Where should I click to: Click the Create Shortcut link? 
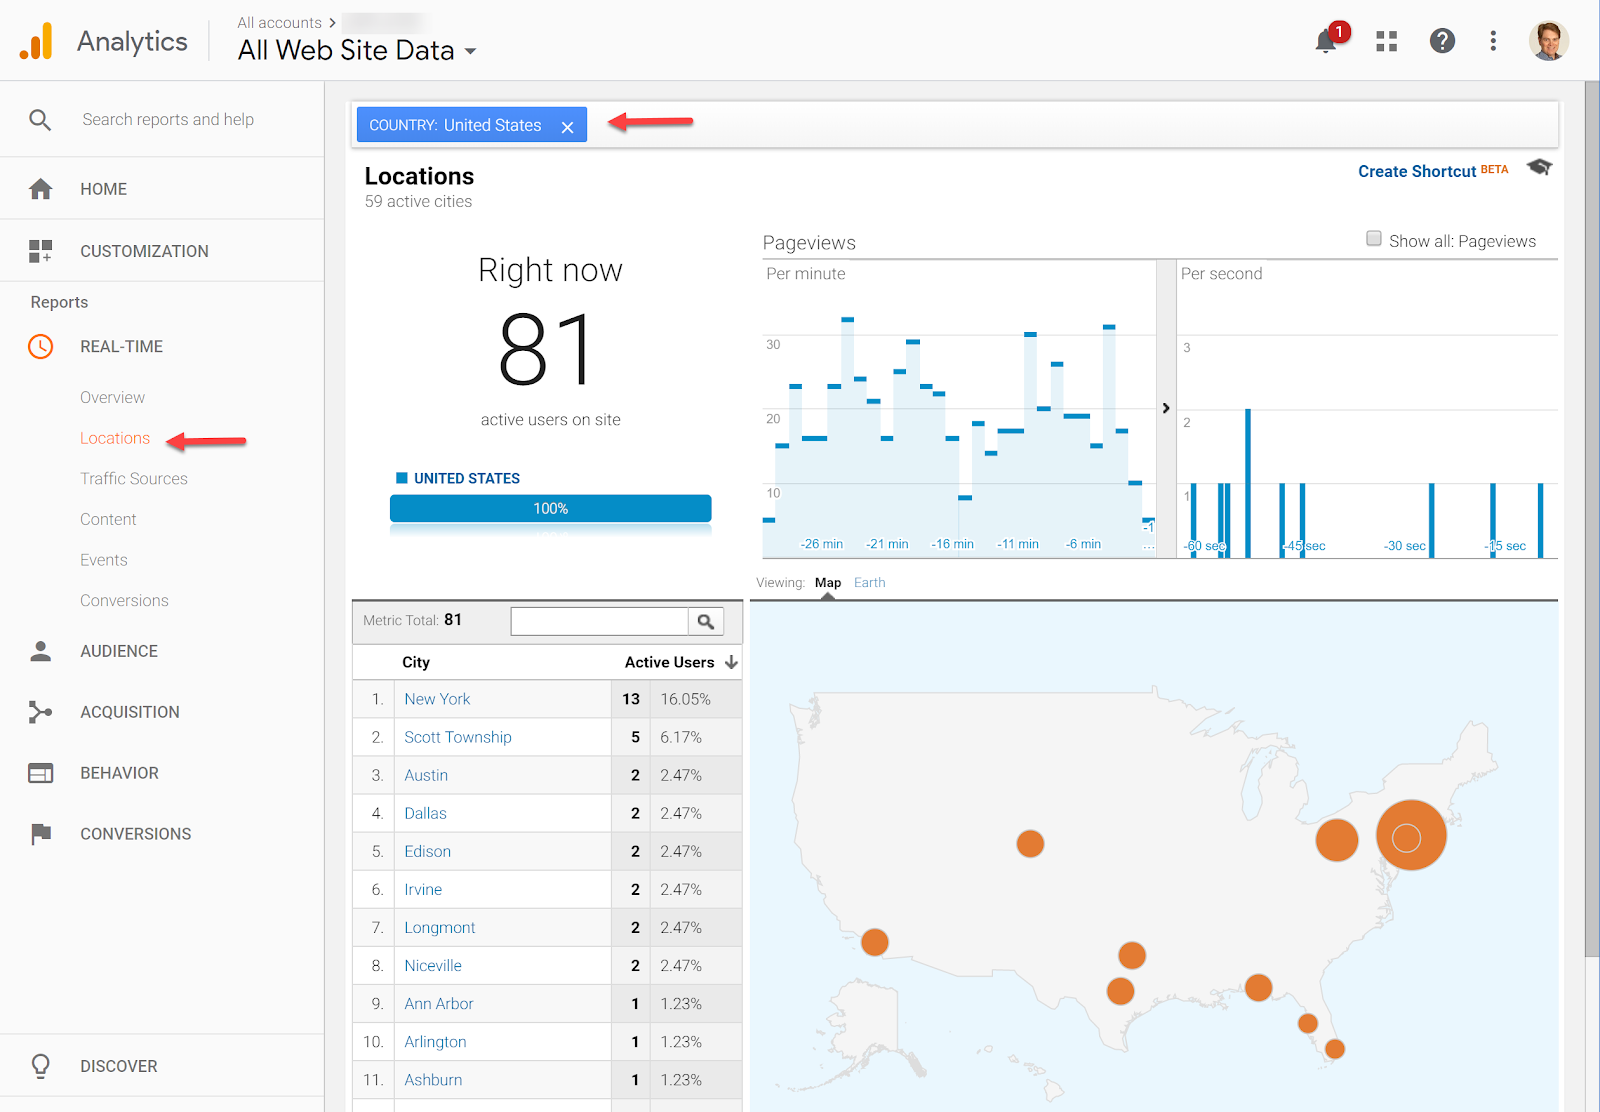1416,171
